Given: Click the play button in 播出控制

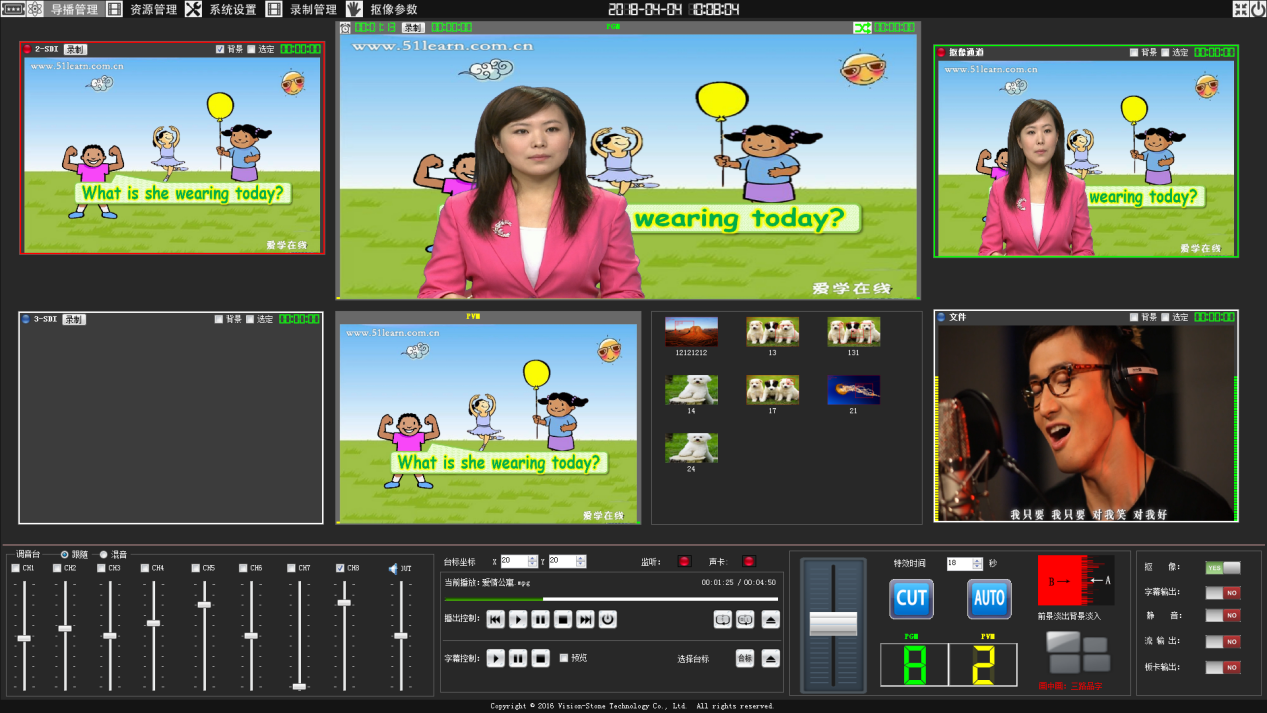Looking at the screenshot, I should [518, 620].
